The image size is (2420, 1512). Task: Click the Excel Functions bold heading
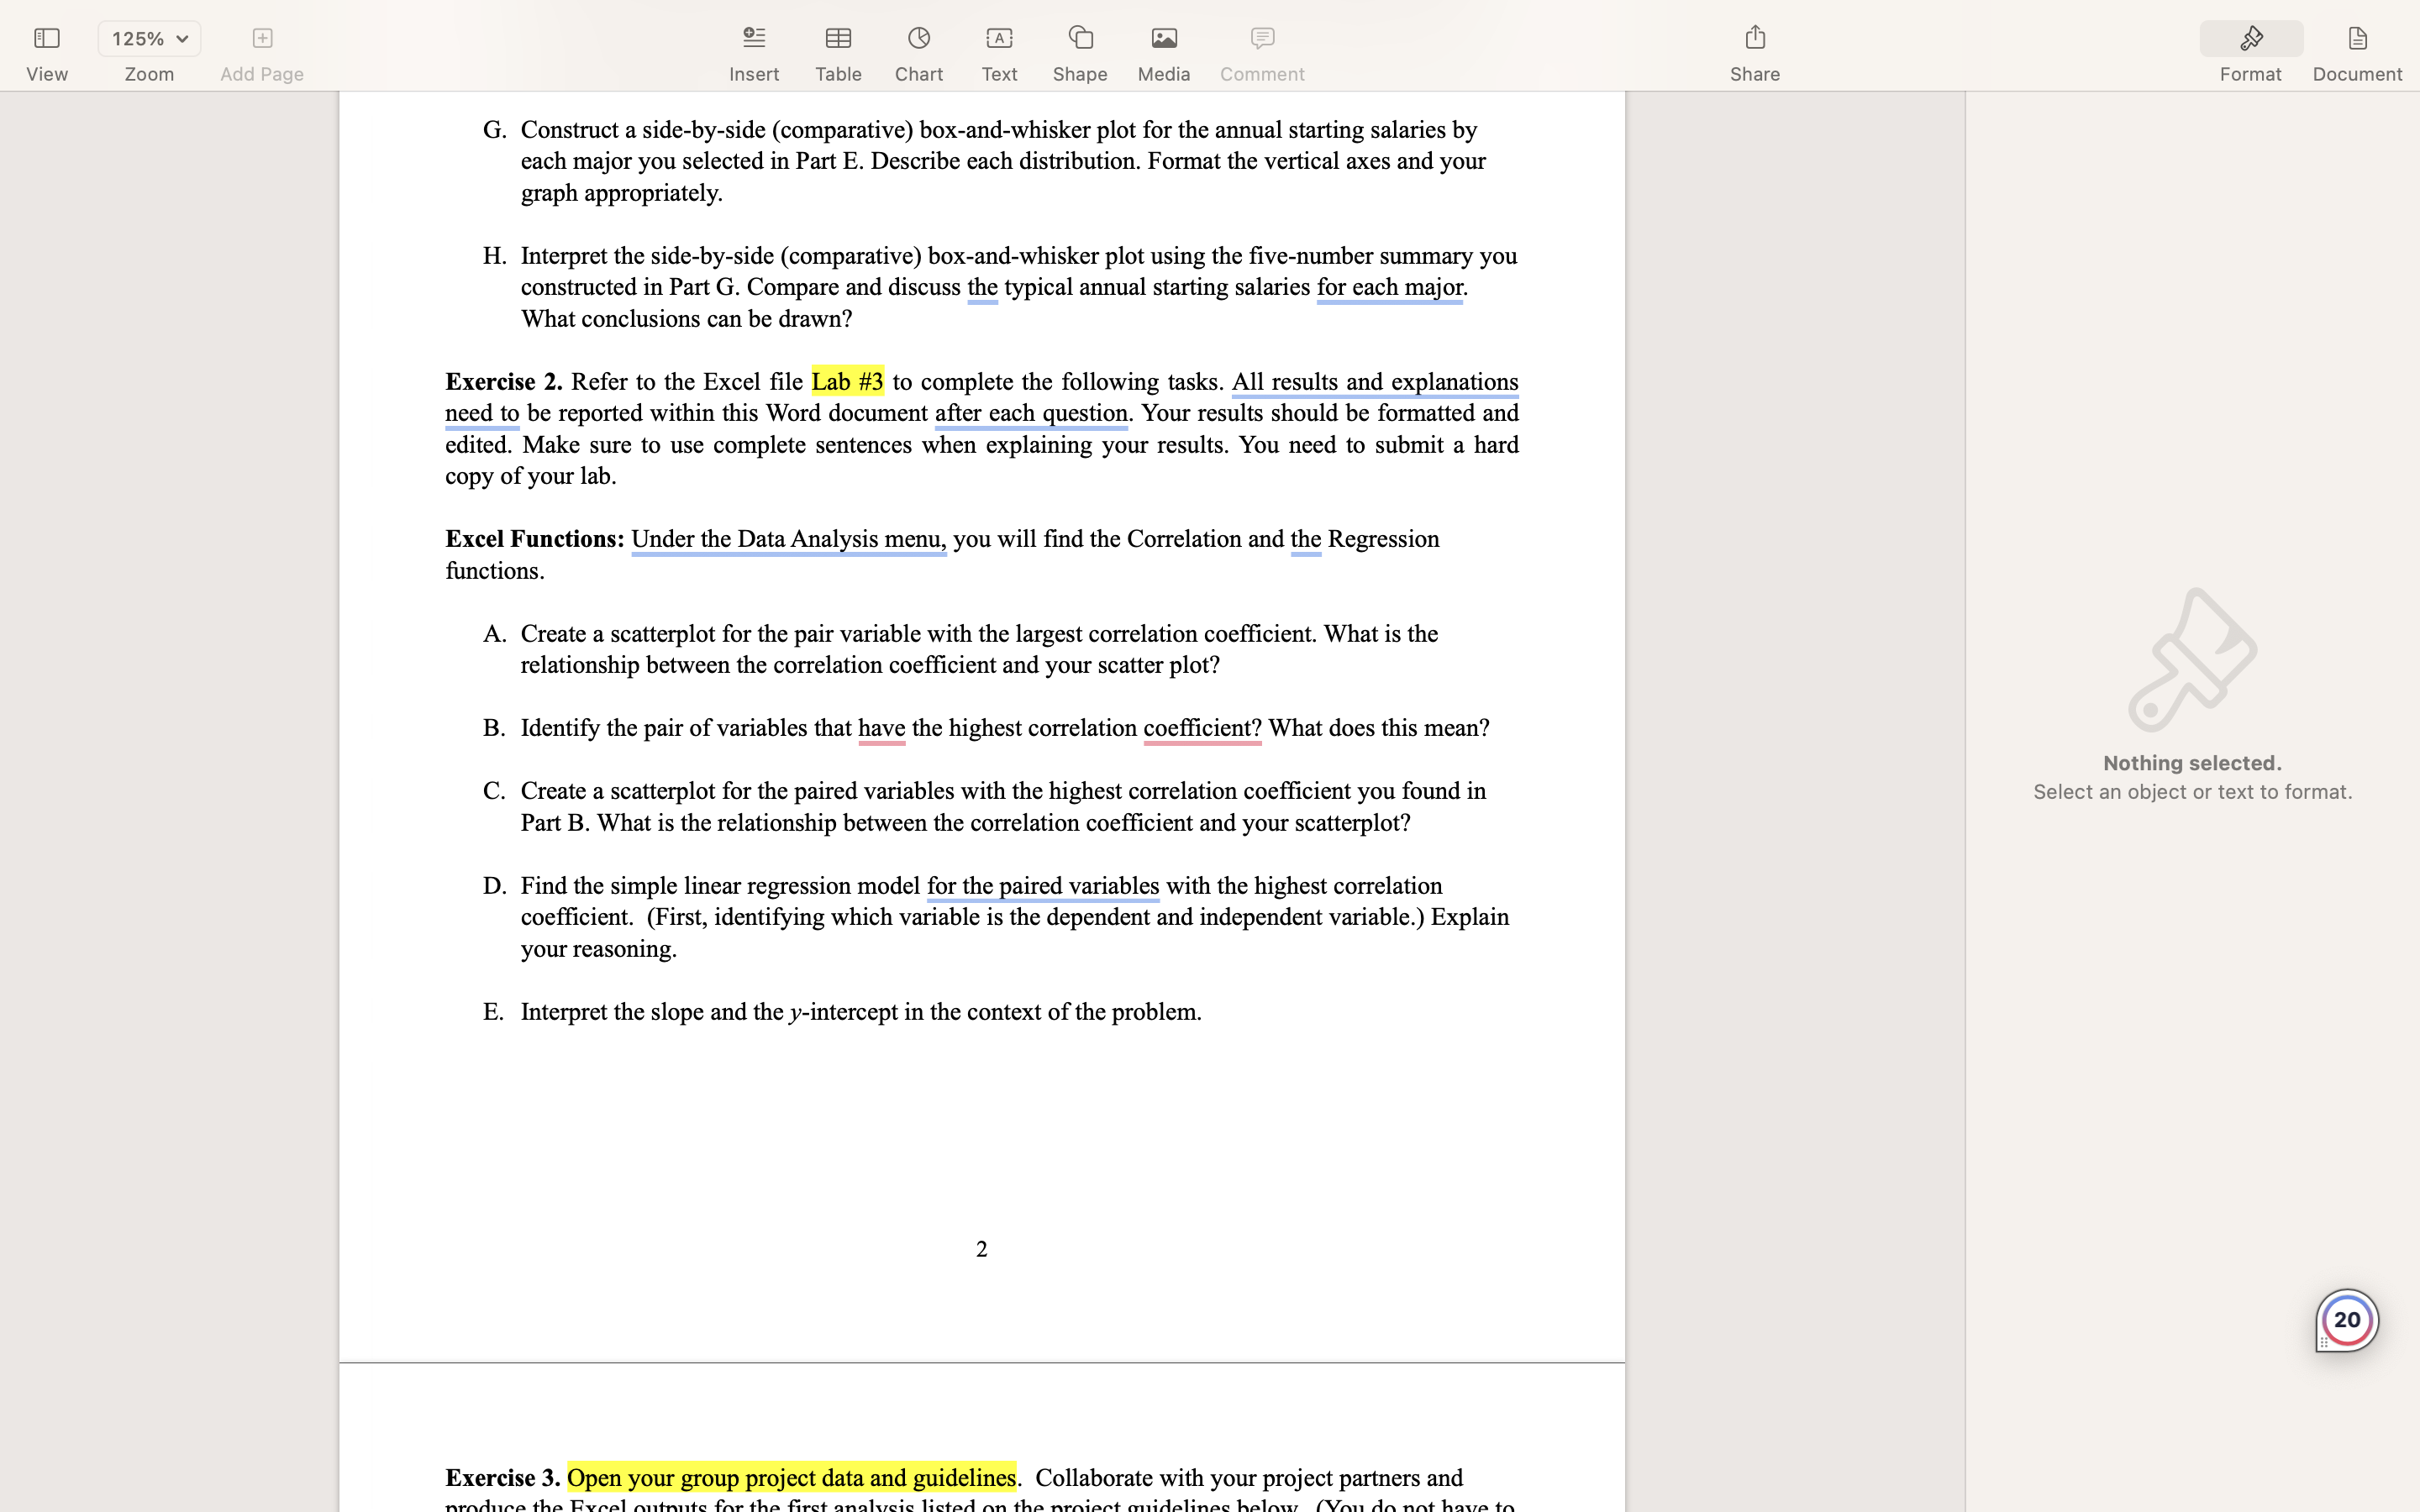pos(534,539)
